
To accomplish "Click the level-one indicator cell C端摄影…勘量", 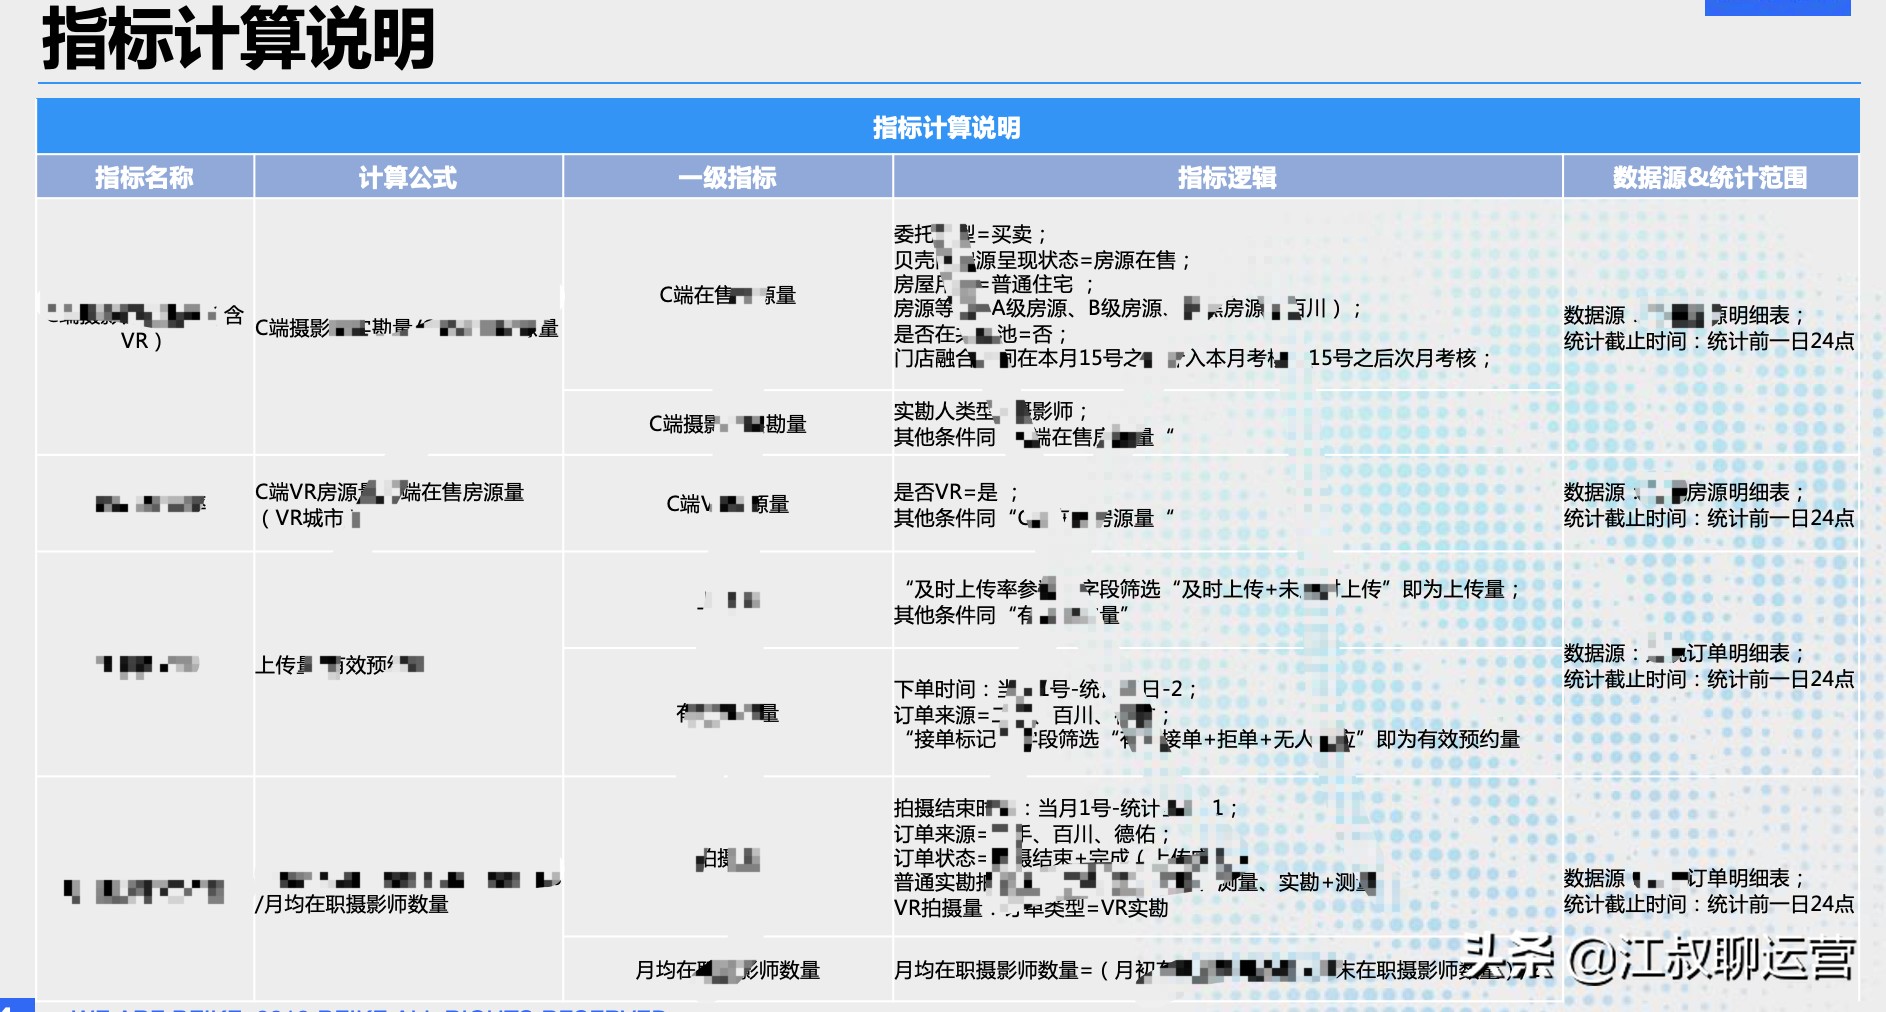I will point(727,424).
